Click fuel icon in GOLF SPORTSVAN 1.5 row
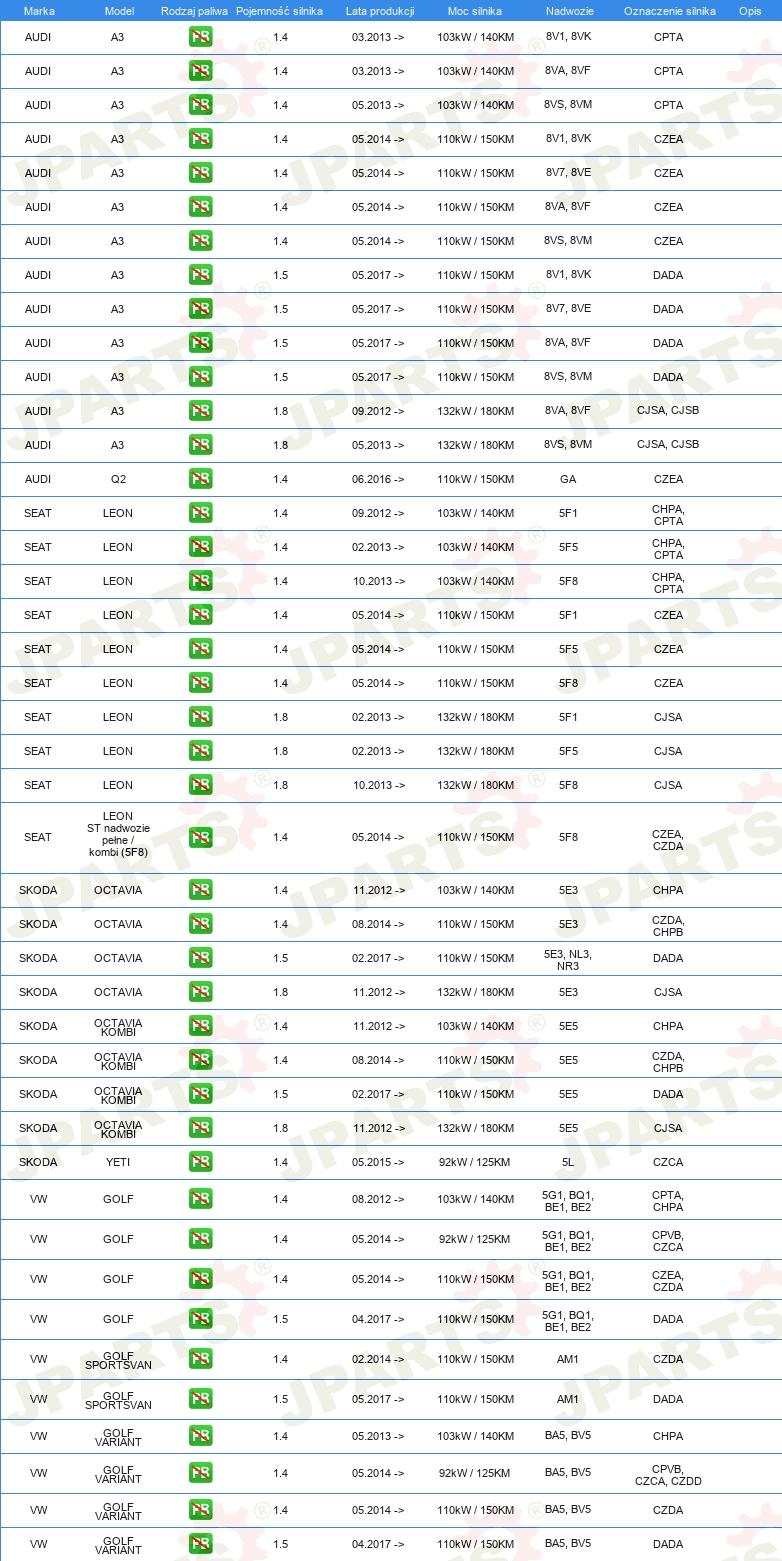782x1561 pixels. [x=200, y=1399]
